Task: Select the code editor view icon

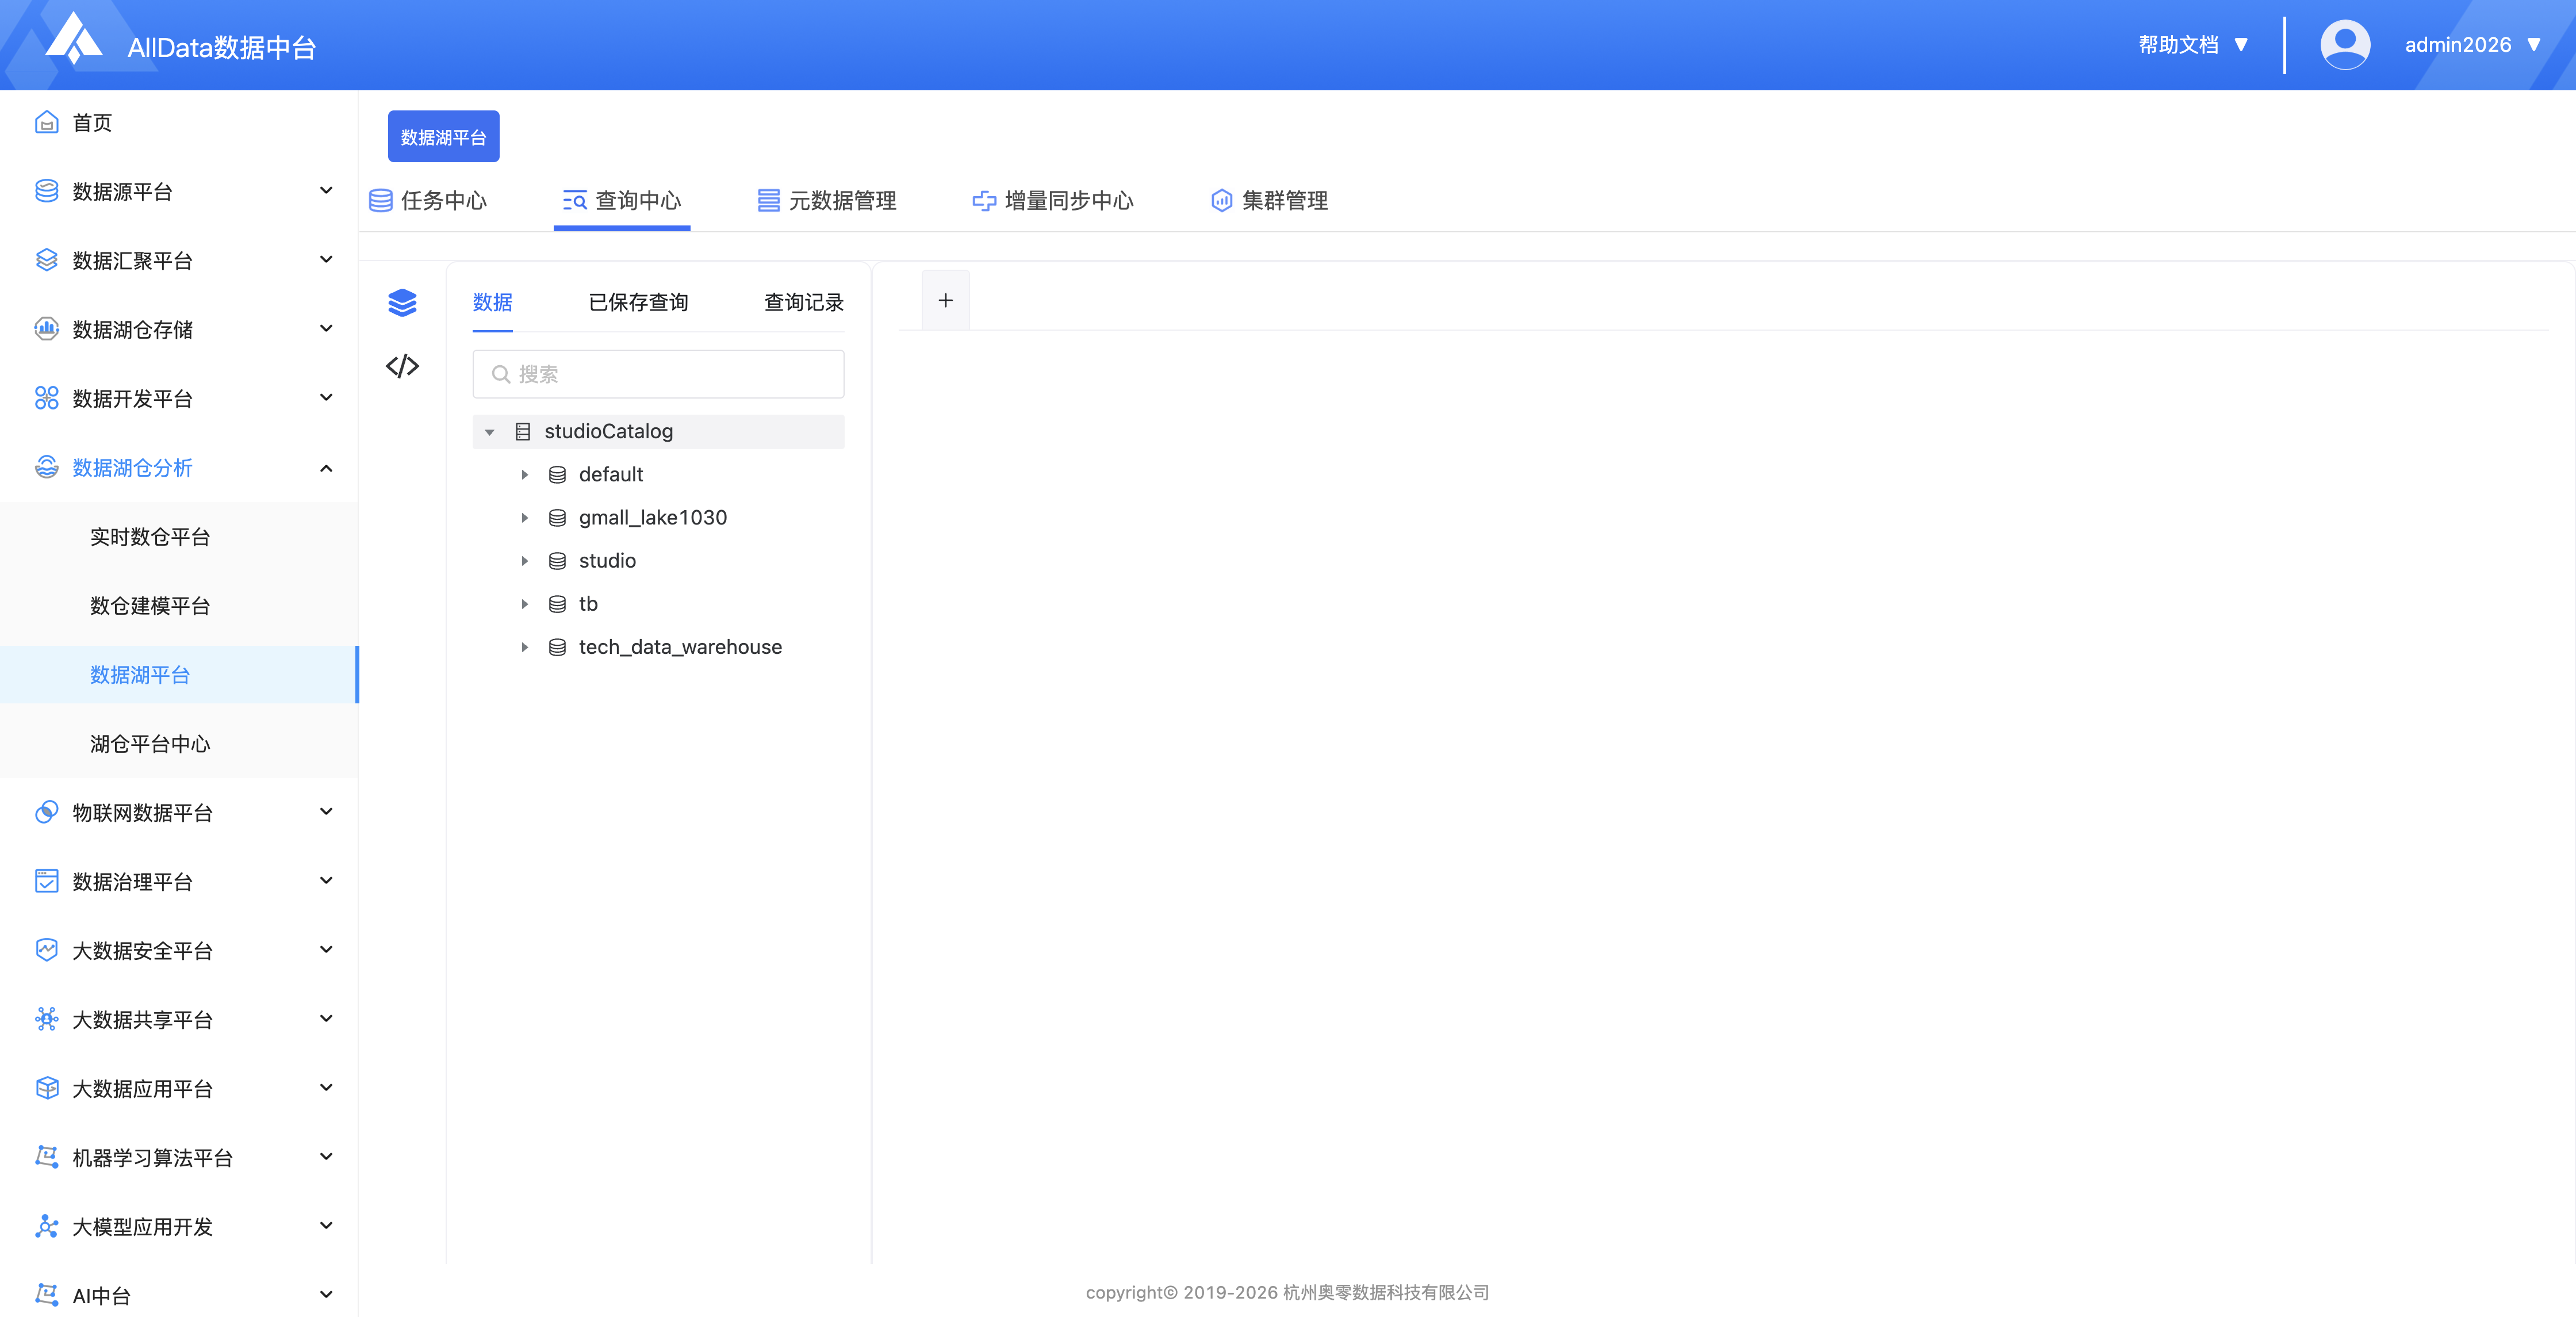Action: [x=402, y=366]
